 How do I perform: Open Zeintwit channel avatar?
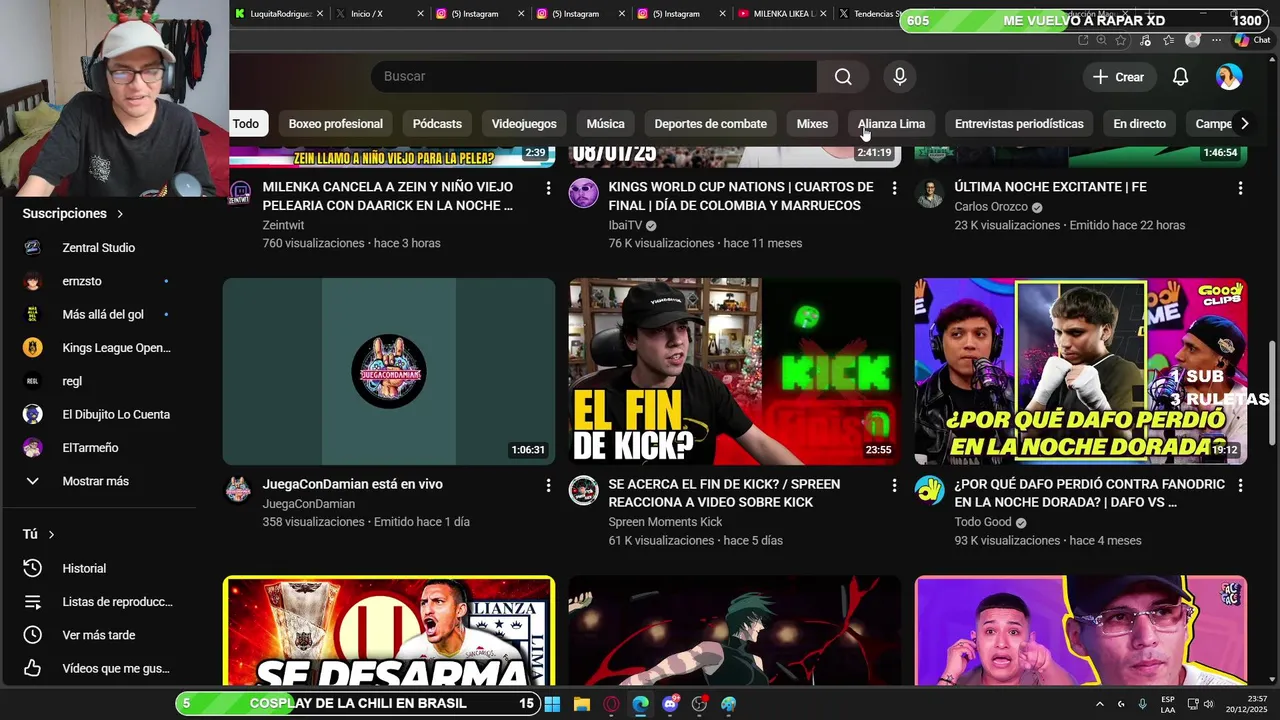238,193
